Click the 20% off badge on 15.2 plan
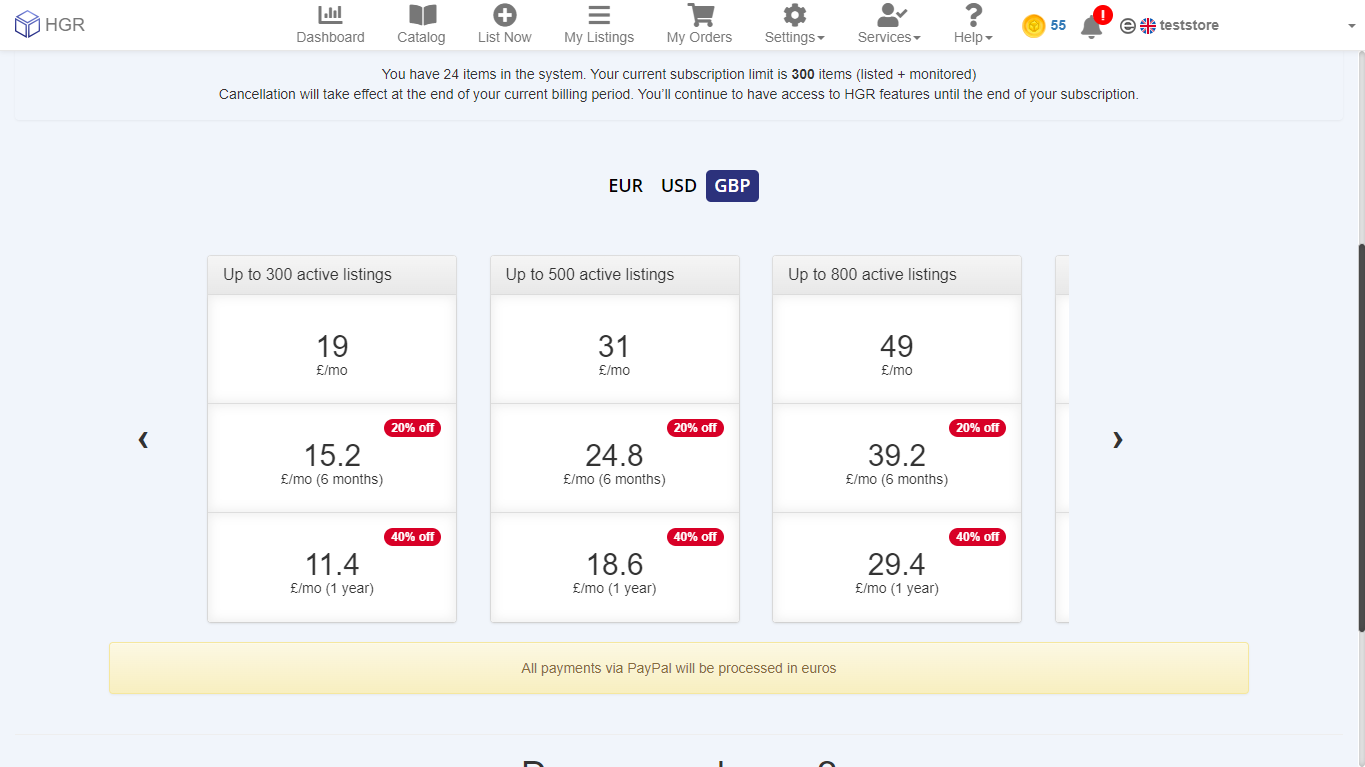1365x767 pixels. pyautogui.click(x=412, y=428)
